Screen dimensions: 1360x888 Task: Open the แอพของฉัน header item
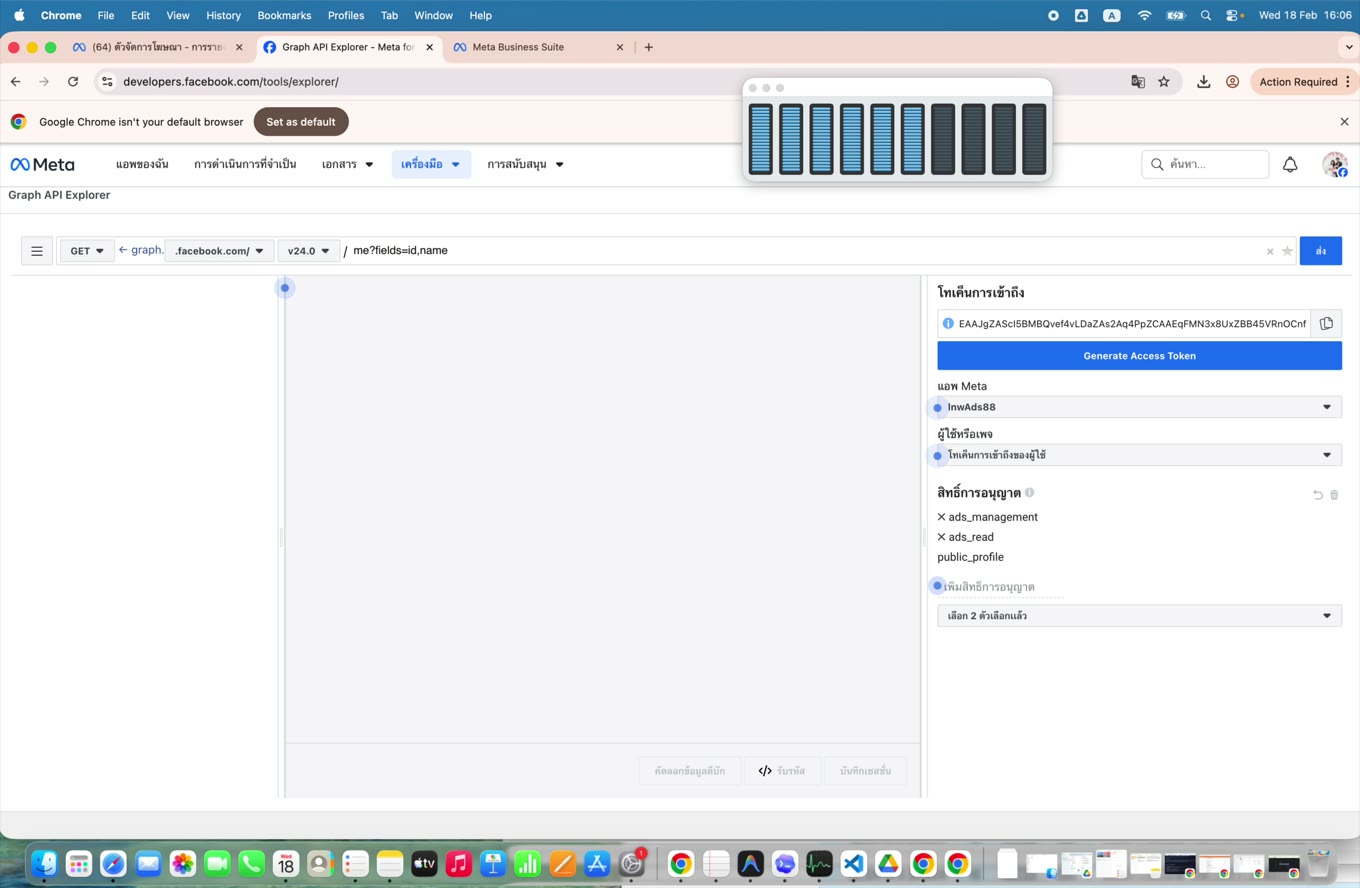(142, 164)
